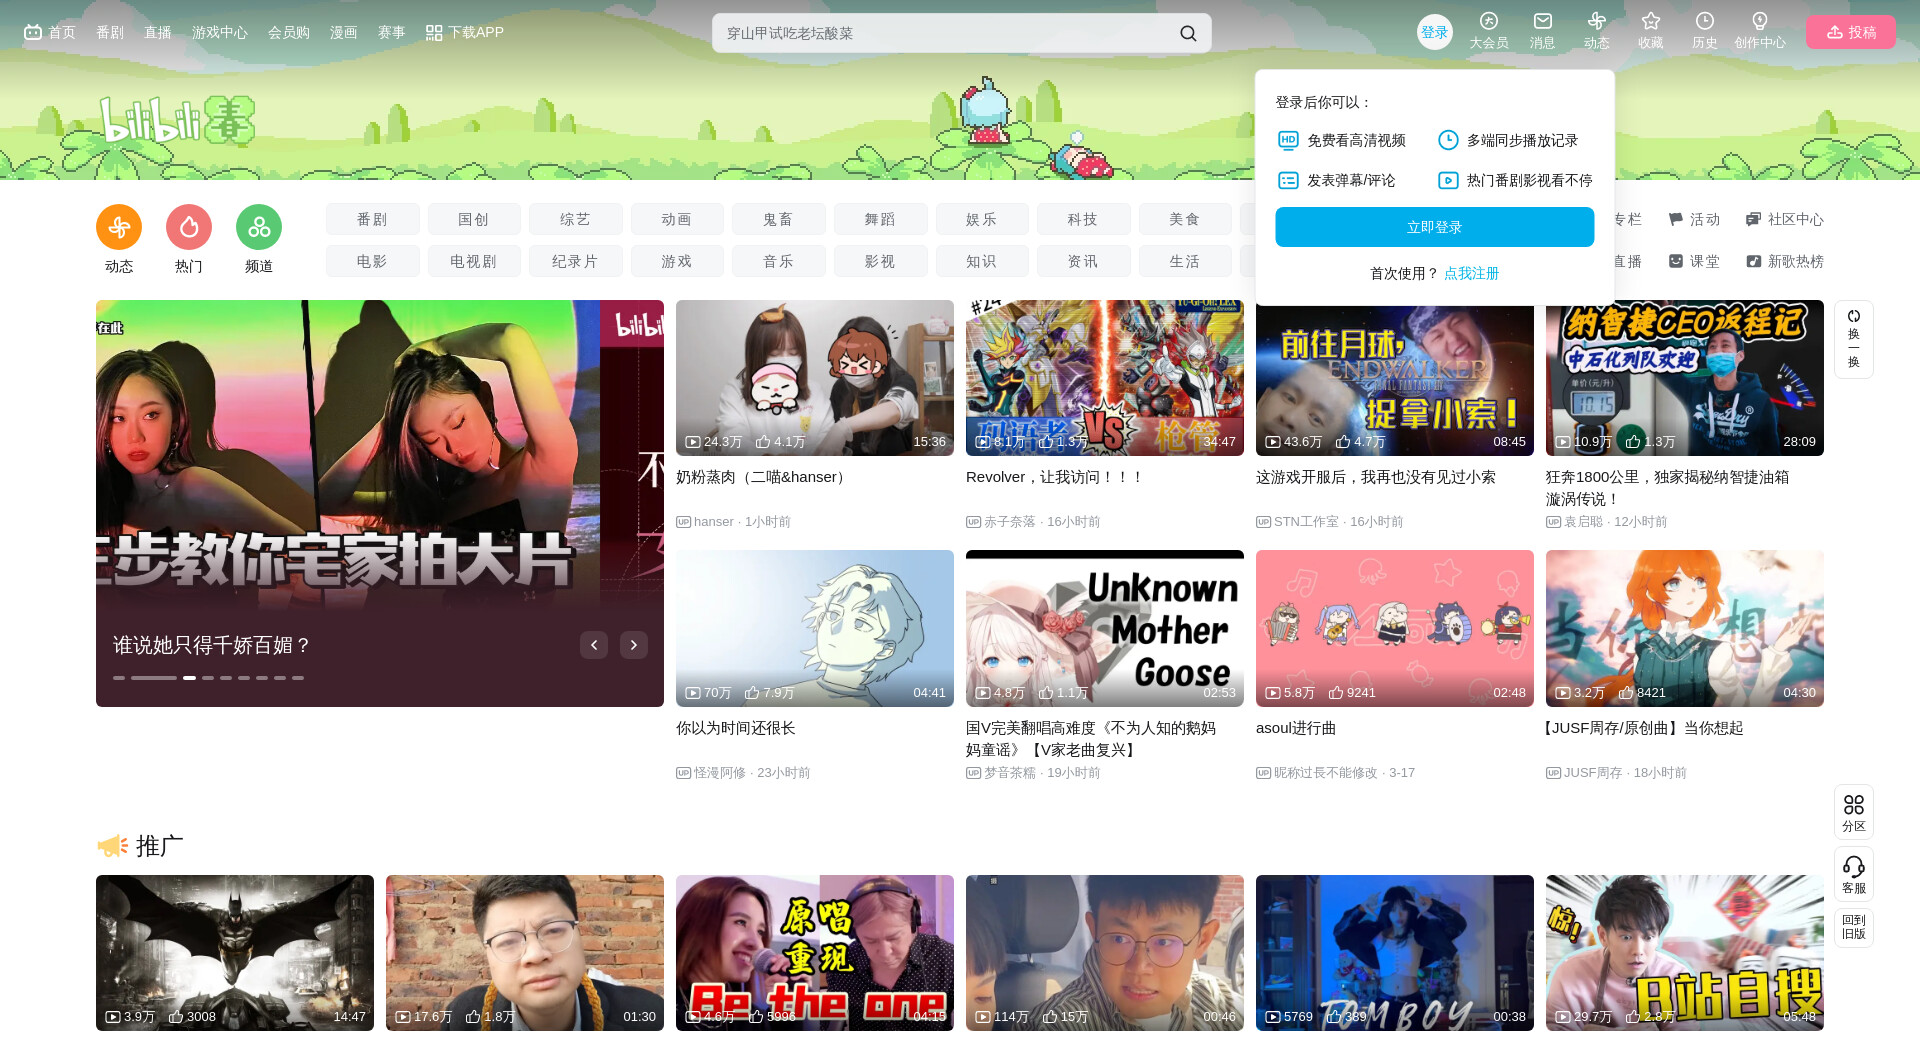Screen dimensions: 1920x1040
Task: Open 游戏中心 in top nav
Action: 220,32
